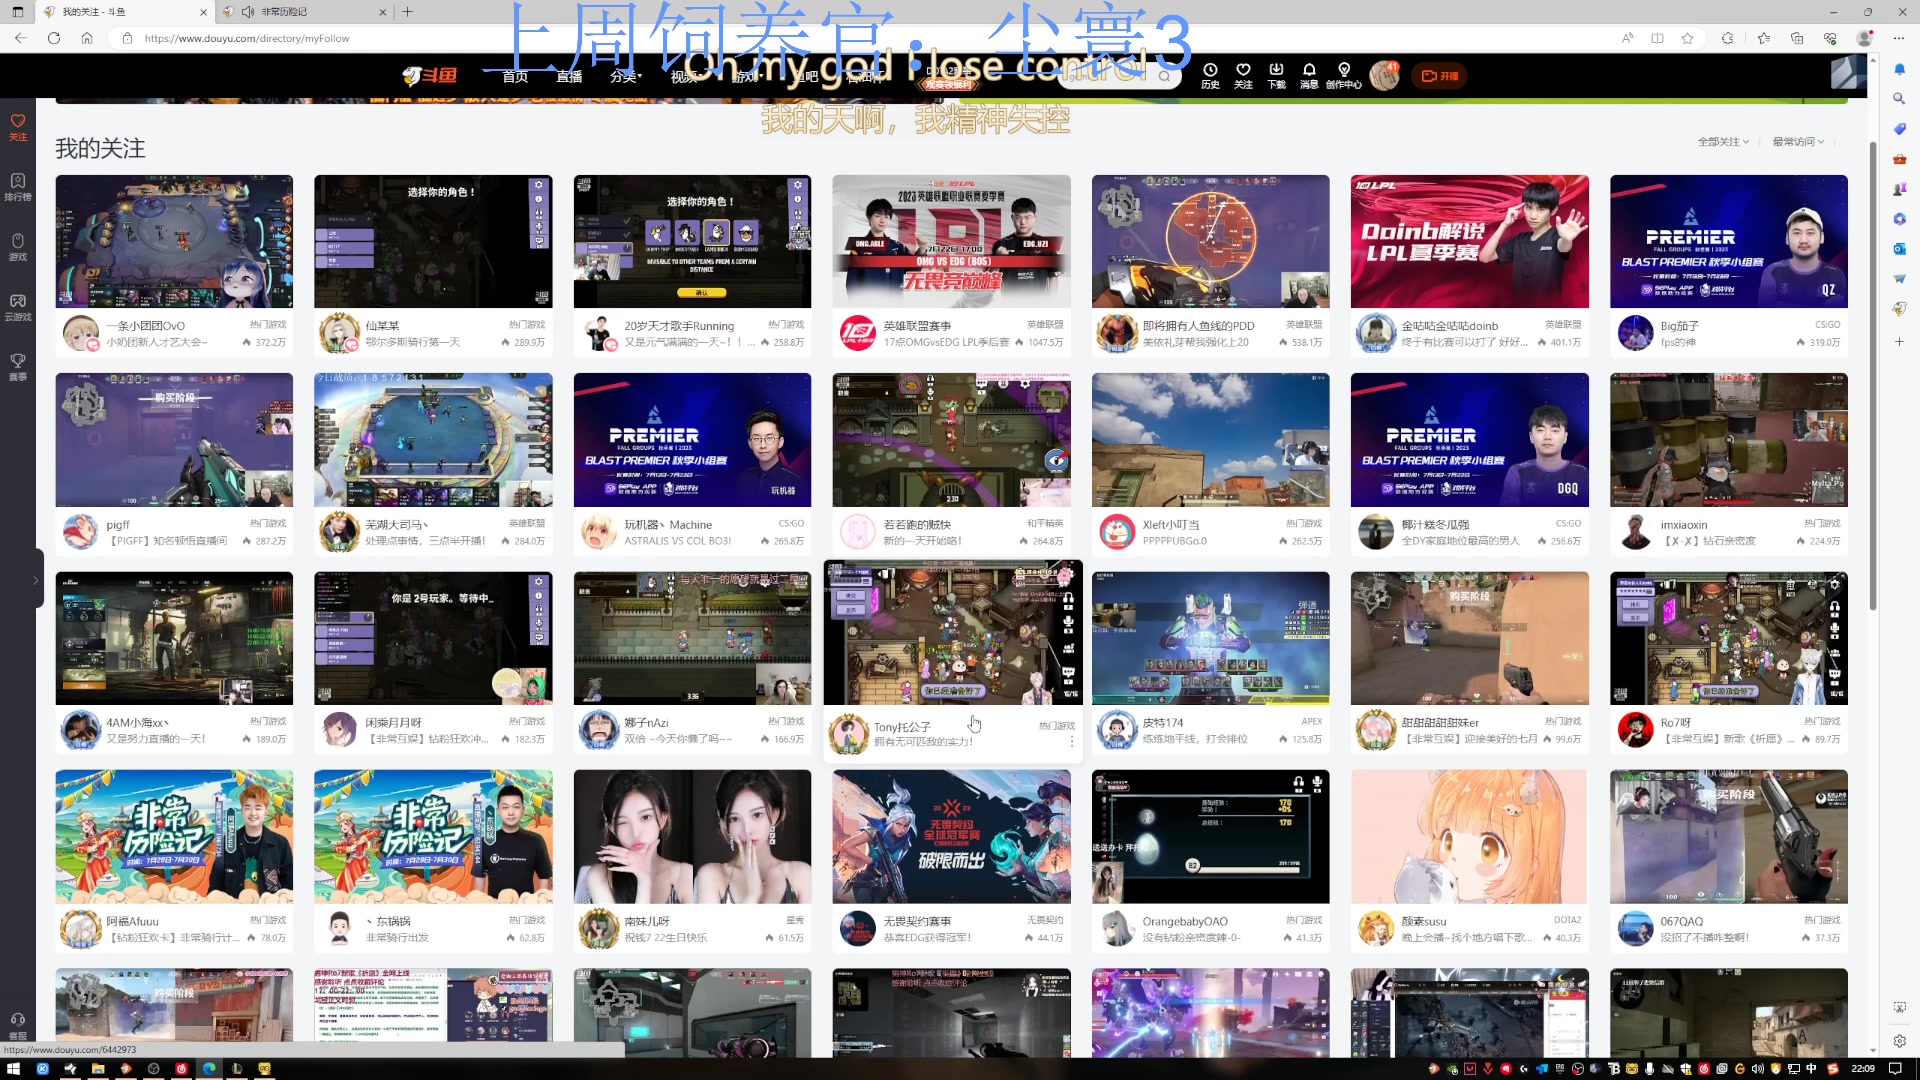
Task: Click the 开播 start streaming button
Action: [x=1440, y=76]
